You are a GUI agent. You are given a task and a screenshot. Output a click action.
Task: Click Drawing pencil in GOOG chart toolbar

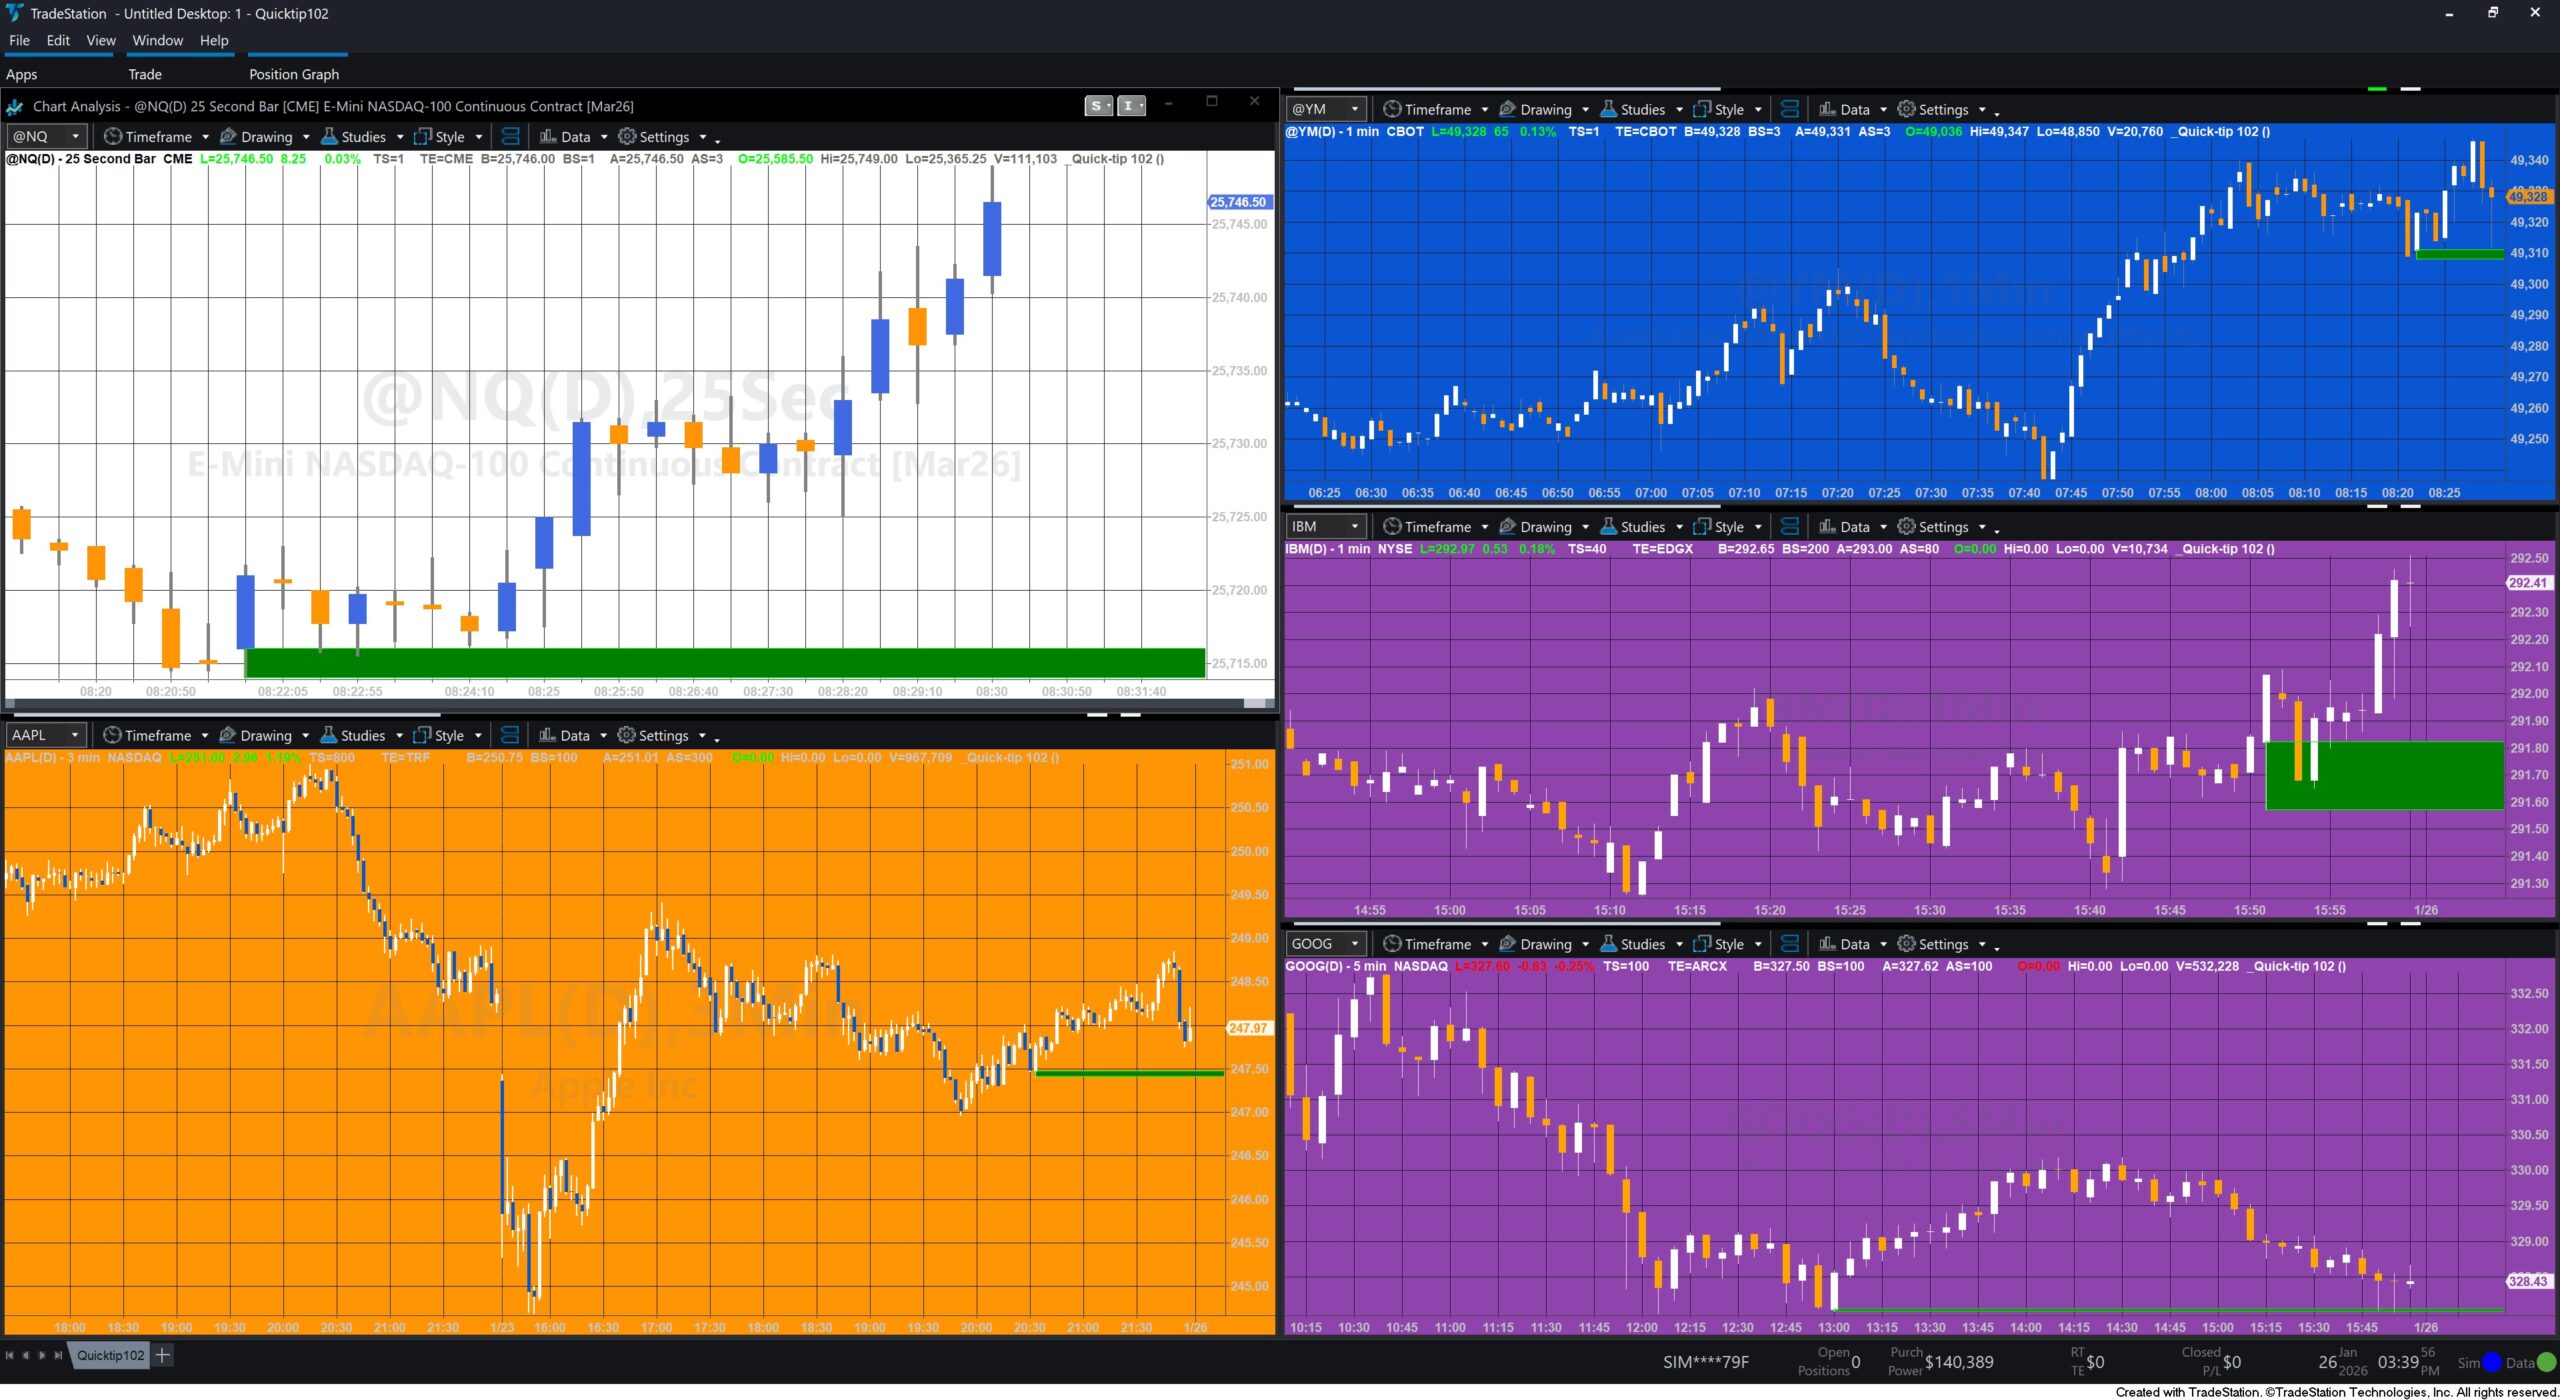[x=1507, y=943]
